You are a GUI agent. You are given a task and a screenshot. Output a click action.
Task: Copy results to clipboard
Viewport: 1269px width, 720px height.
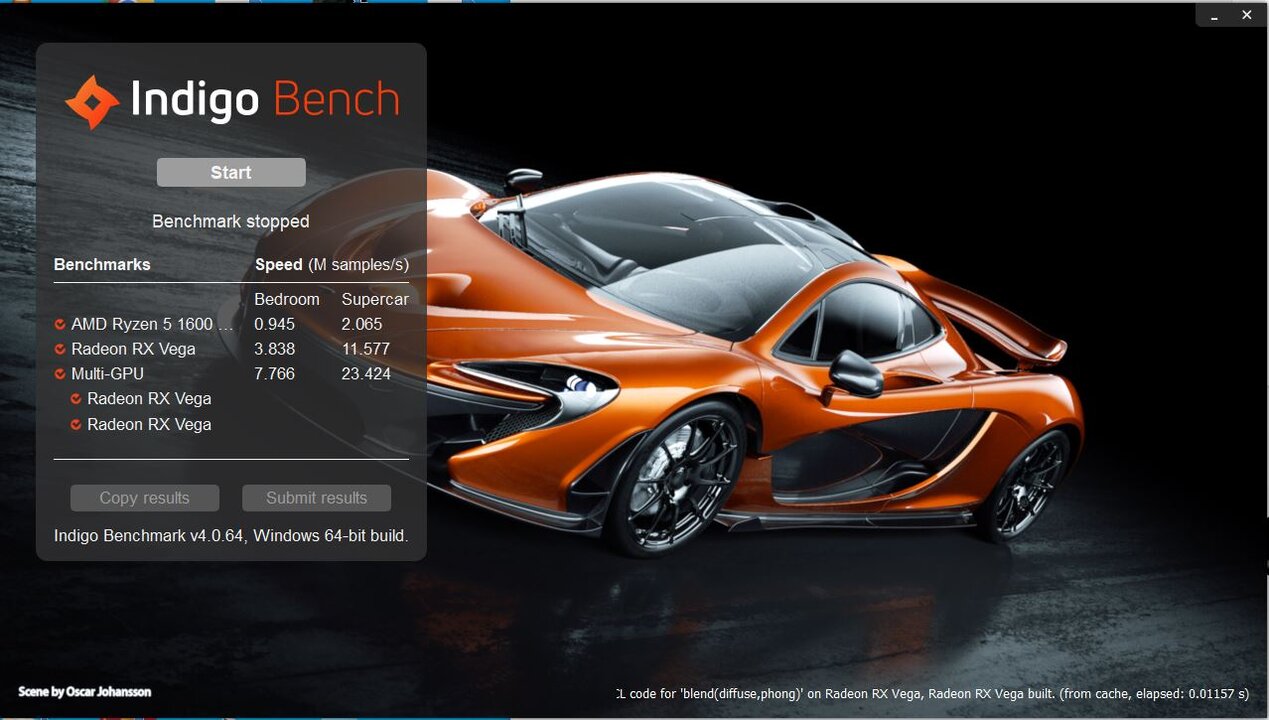point(144,498)
